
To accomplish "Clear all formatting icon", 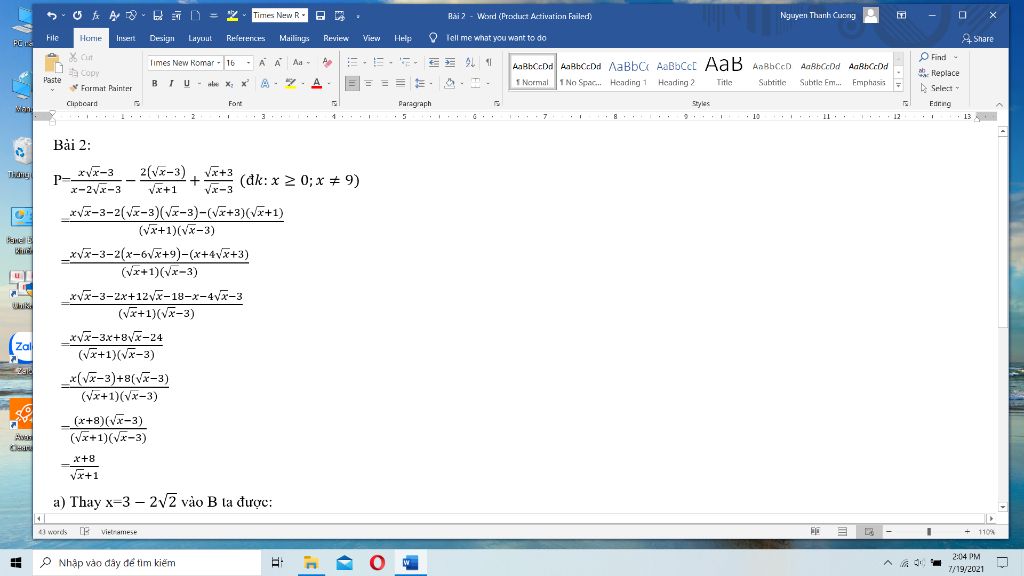I will (x=327, y=63).
